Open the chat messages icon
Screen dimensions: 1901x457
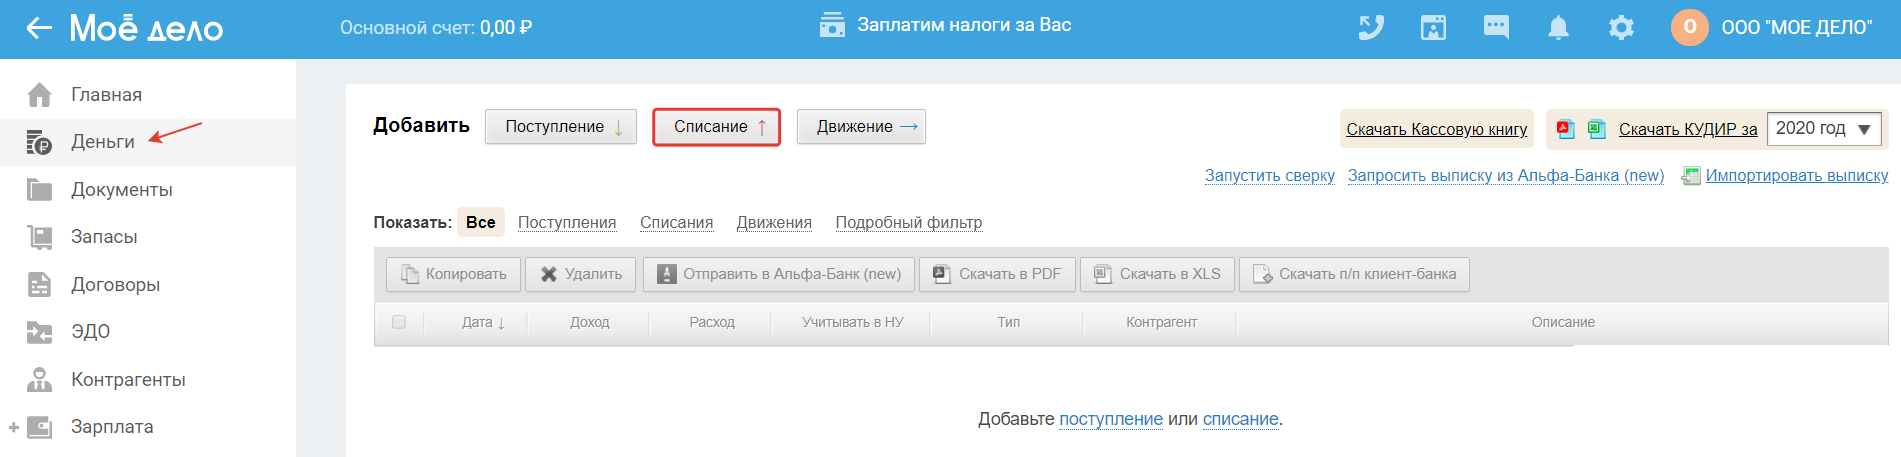coord(1496,27)
